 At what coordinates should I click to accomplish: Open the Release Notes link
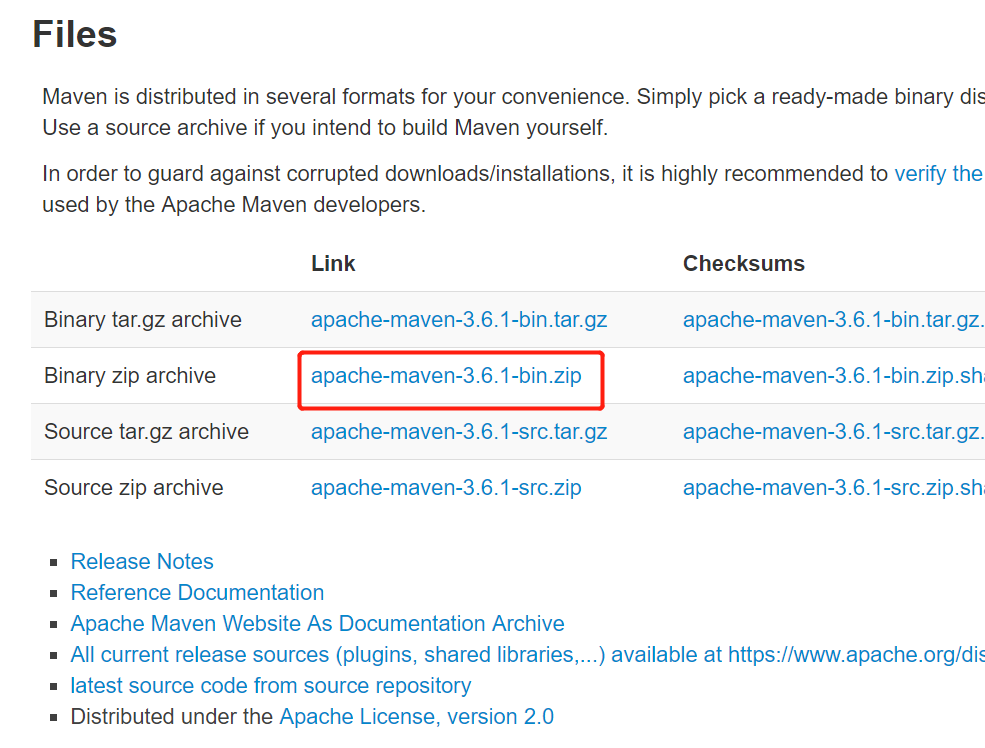click(141, 561)
